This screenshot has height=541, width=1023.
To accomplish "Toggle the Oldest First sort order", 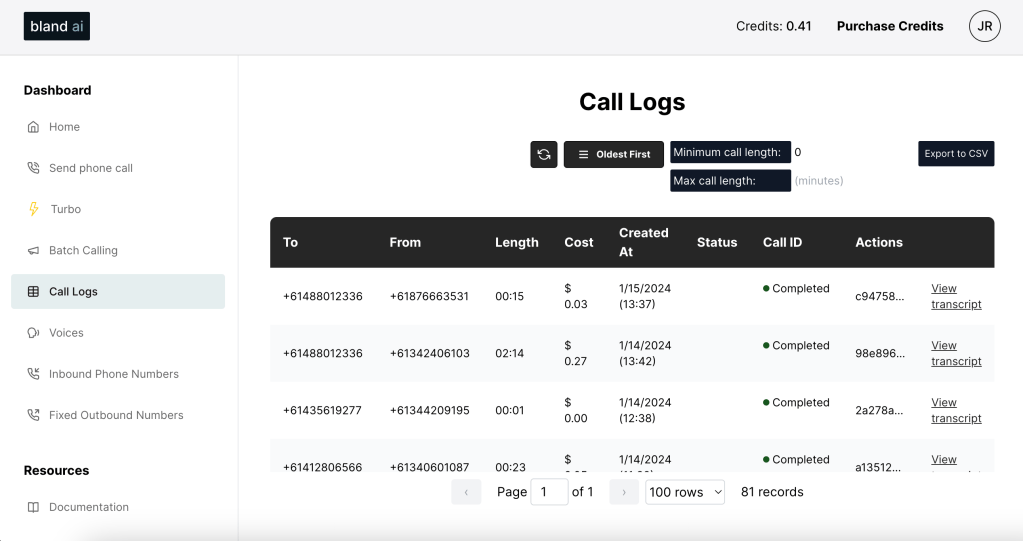I will coord(614,154).
